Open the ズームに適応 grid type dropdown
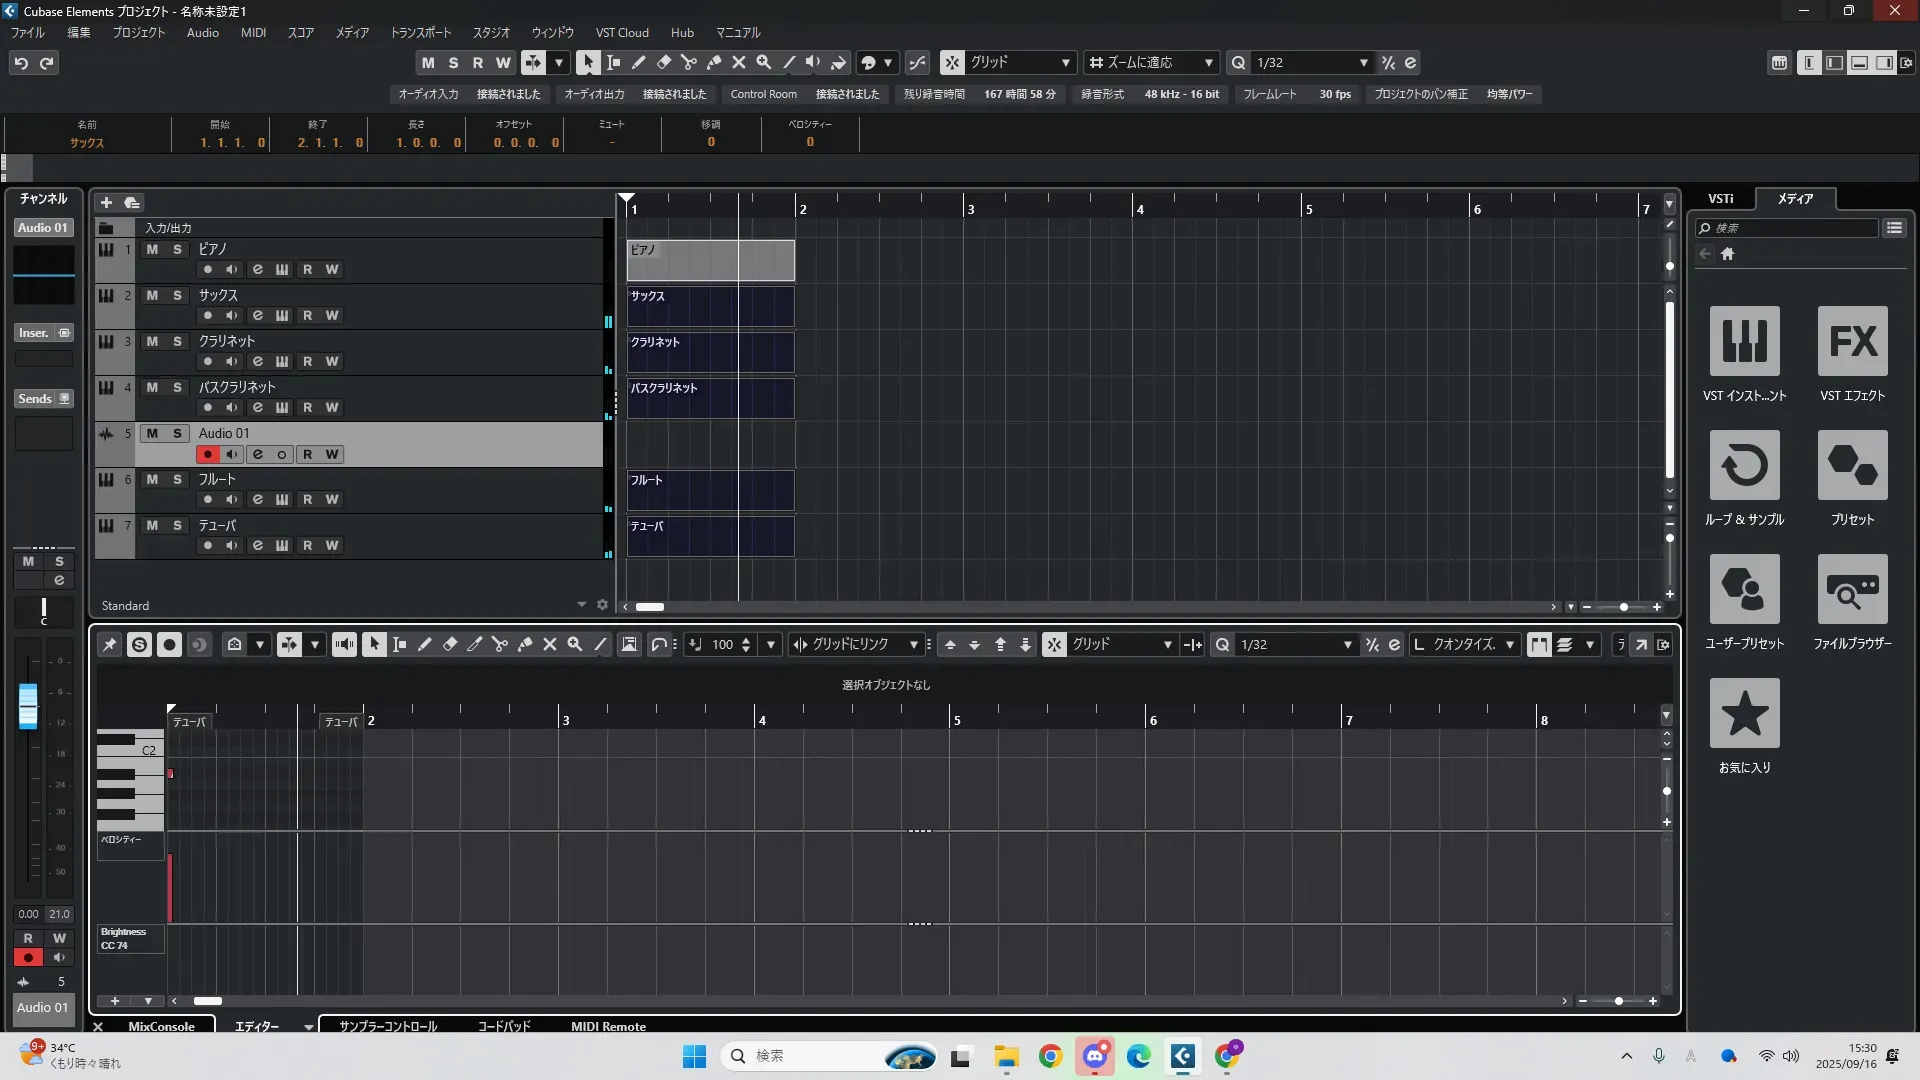 [1208, 62]
